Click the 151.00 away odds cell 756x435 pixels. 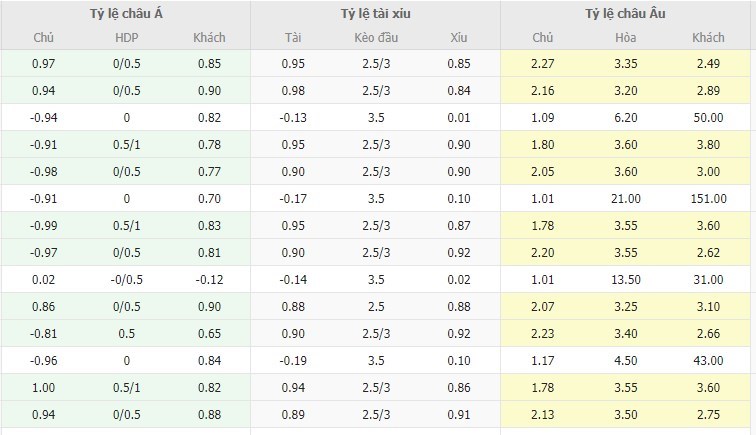(x=708, y=199)
